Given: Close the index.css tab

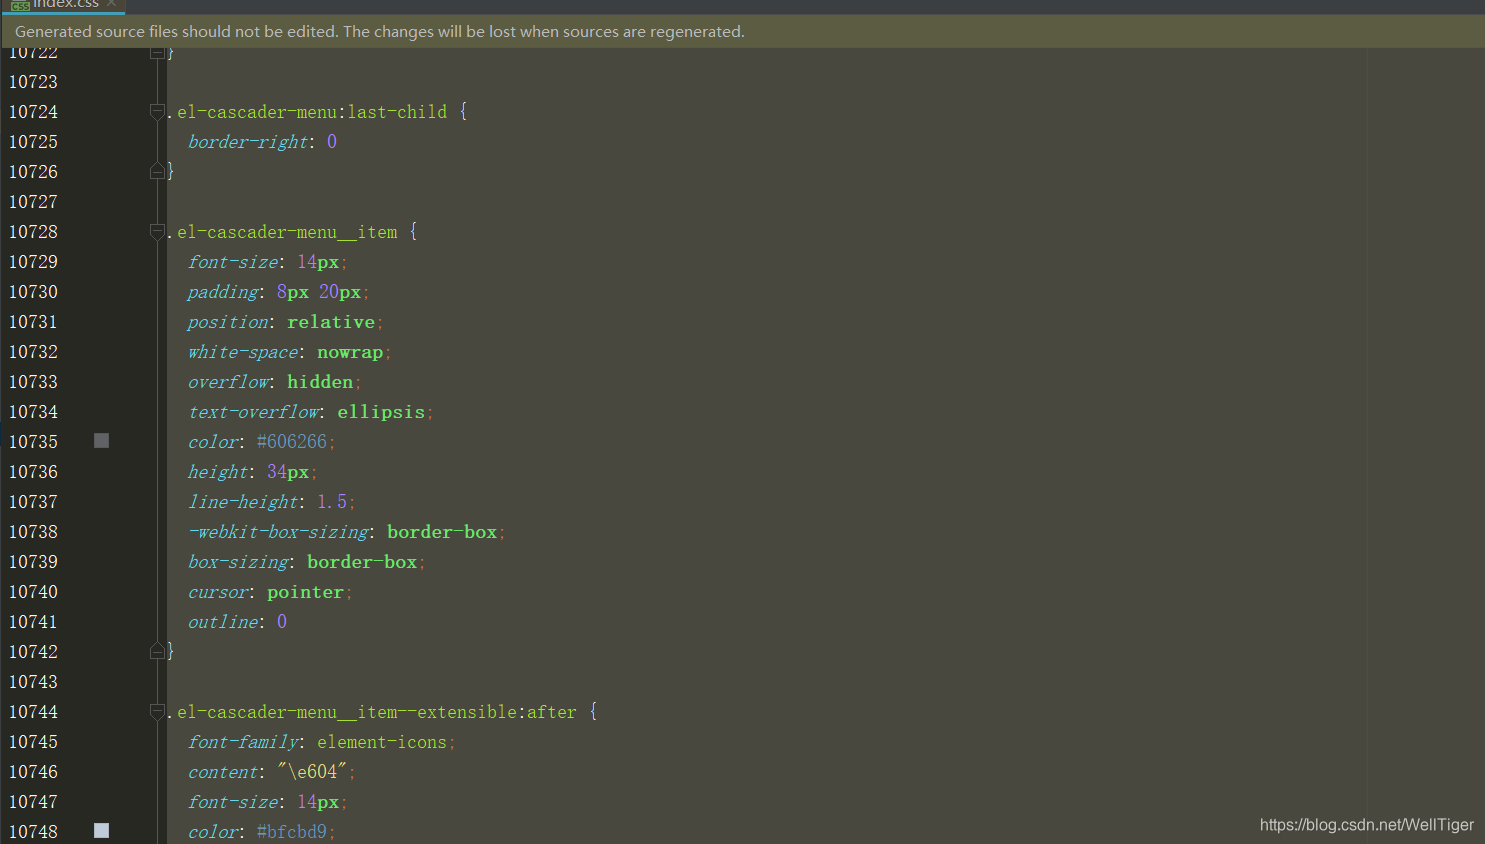Looking at the screenshot, I should (112, 4).
